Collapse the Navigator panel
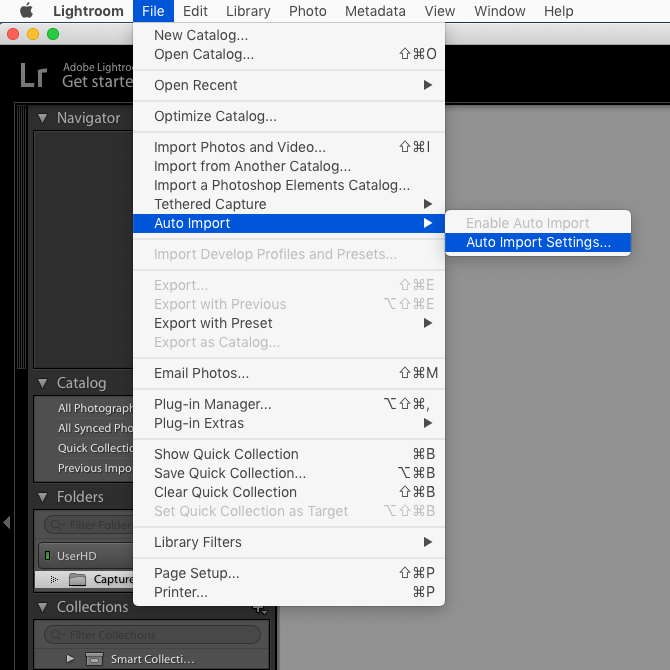Viewport: 670px width, 670px height. 42,118
